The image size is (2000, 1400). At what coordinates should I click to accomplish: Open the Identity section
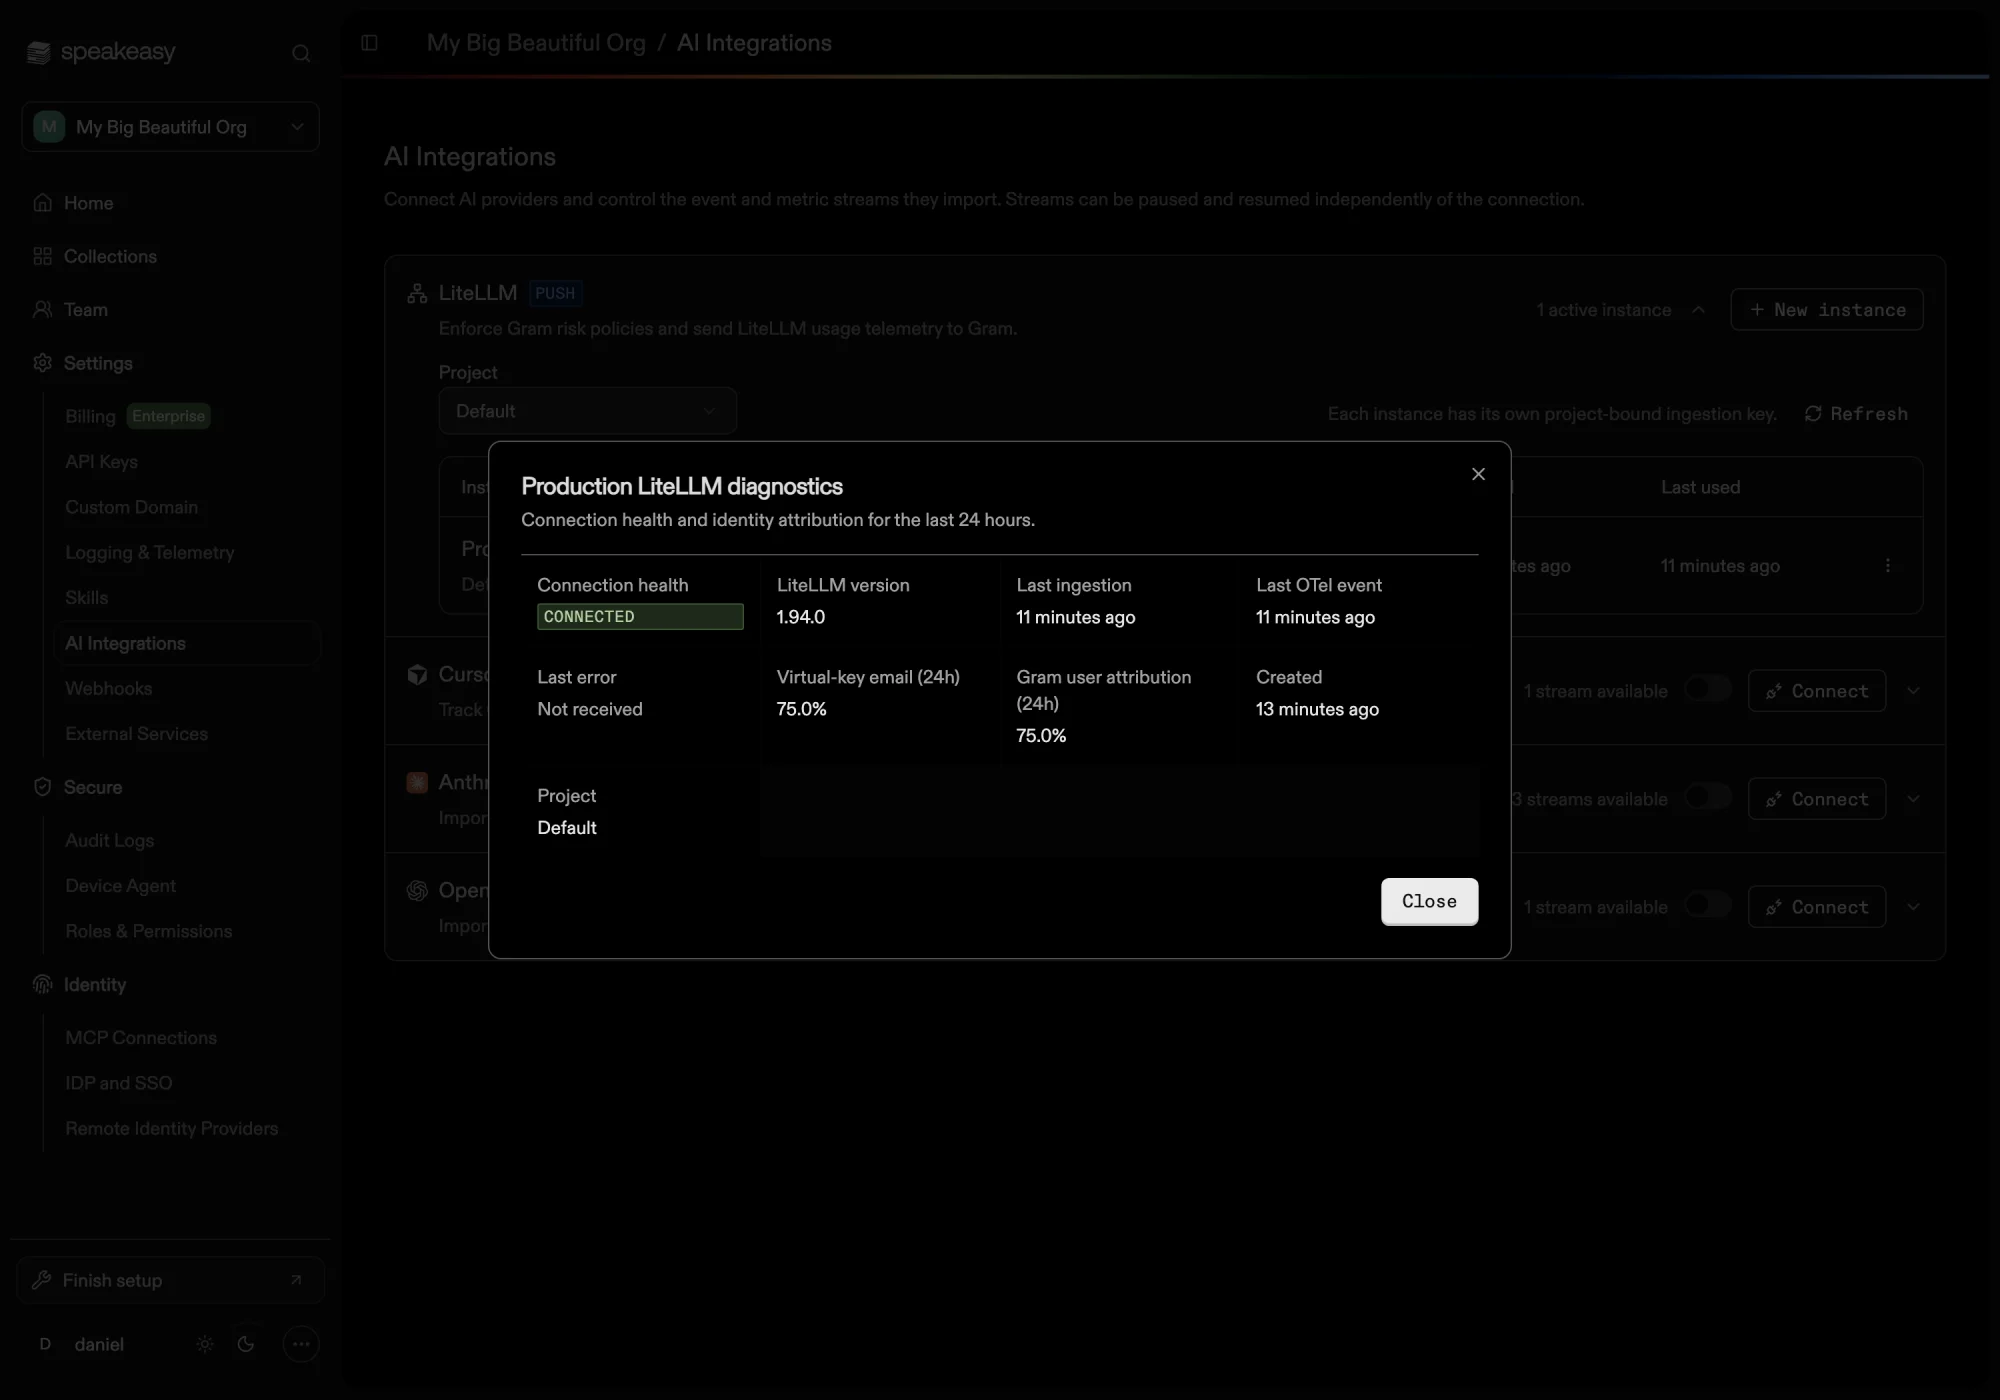(x=94, y=985)
